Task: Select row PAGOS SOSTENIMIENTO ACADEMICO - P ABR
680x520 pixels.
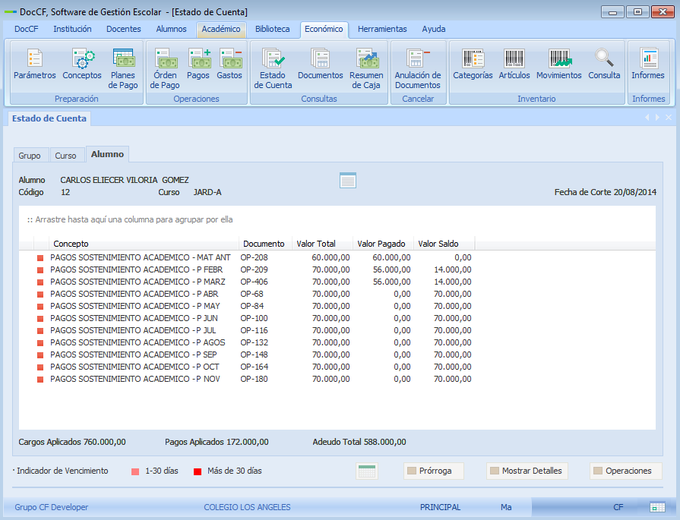Action: [x=247, y=294]
